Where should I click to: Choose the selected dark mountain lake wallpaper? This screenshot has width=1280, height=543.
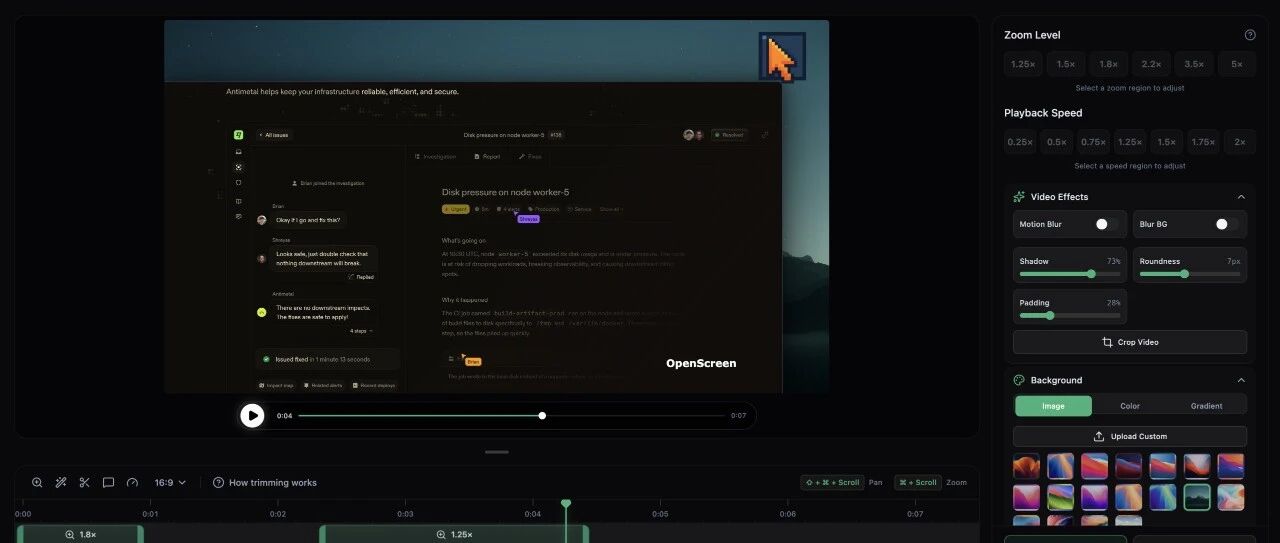pos(1197,497)
